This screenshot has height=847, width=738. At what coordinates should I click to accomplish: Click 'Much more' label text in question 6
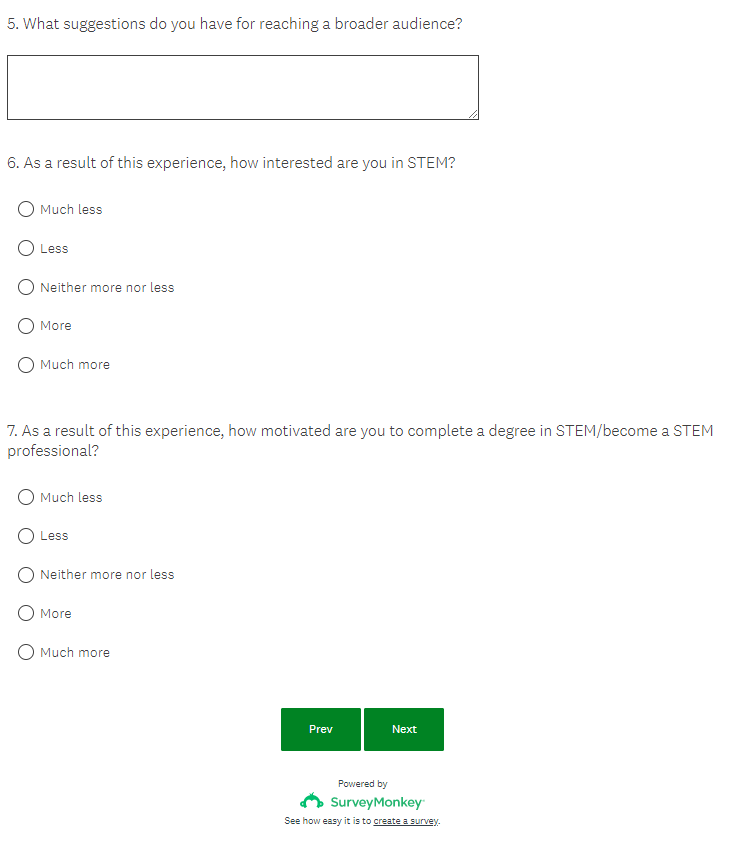pyautogui.click(x=75, y=365)
